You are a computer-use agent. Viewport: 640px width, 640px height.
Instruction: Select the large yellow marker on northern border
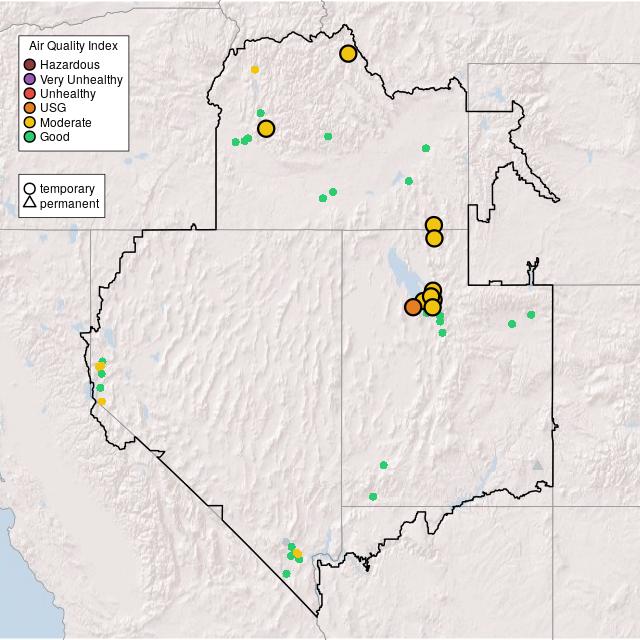coord(348,53)
